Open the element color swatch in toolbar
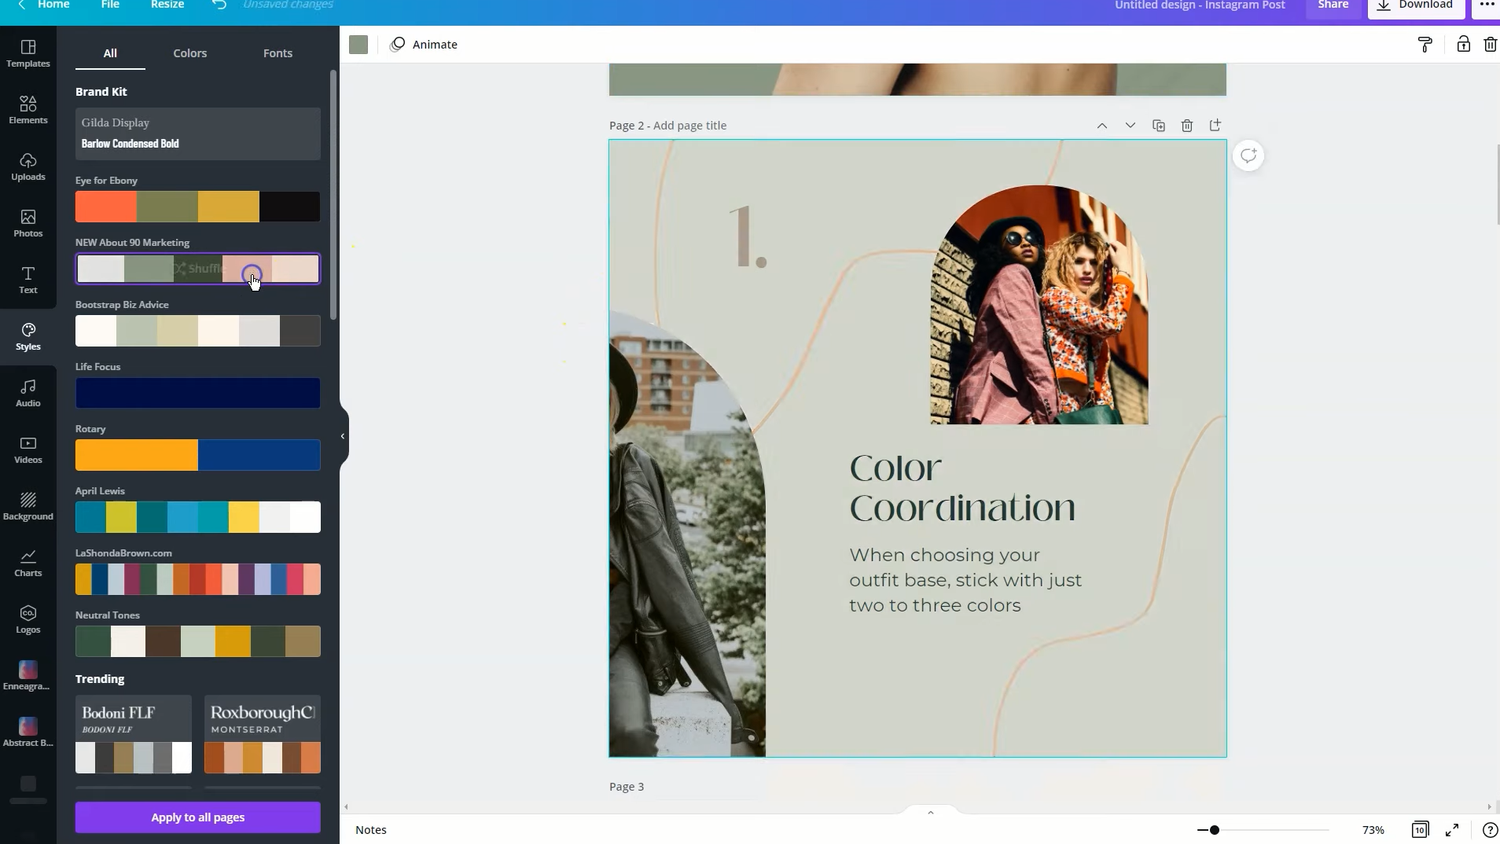This screenshot has width=1500, height=844. (358, 44)
